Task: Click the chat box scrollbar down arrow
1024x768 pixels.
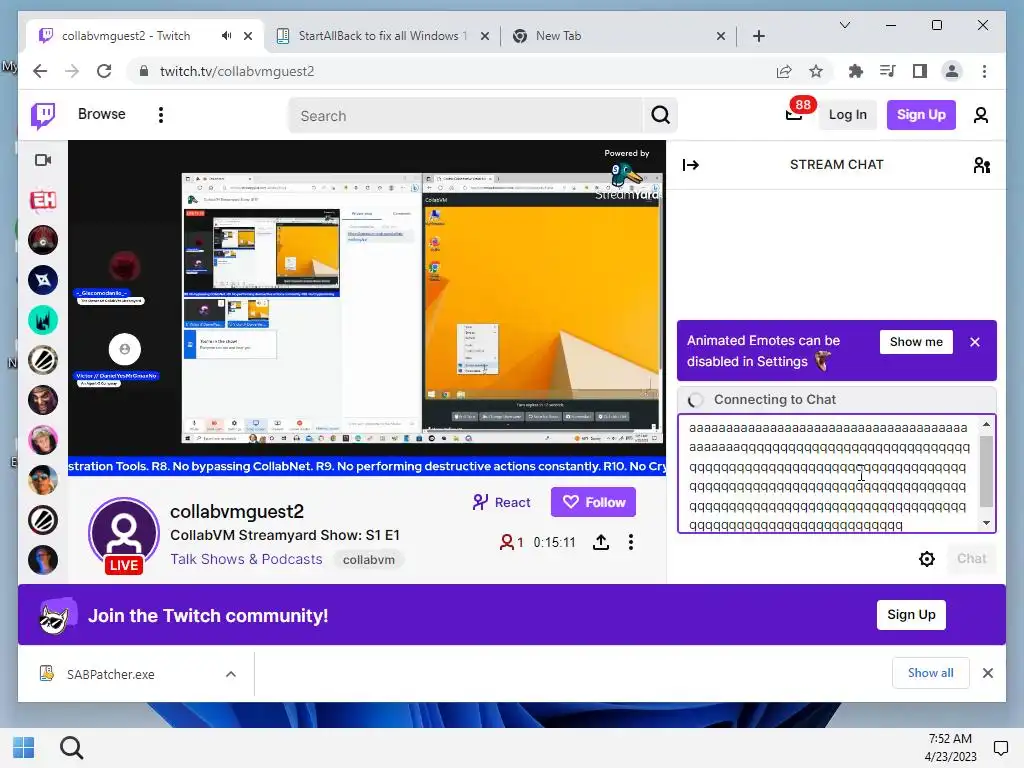Action: [986, 522]
